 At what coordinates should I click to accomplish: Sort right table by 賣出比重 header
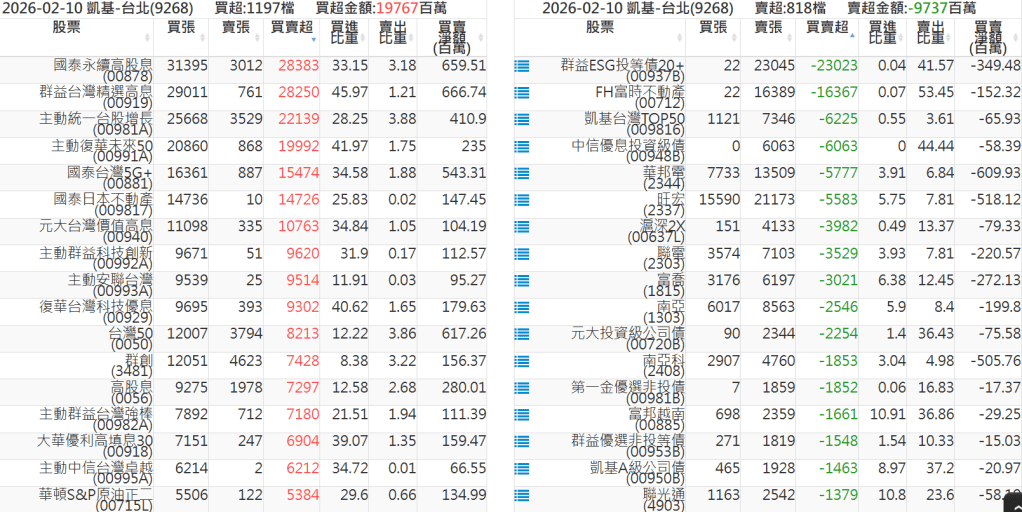[930, 33]
